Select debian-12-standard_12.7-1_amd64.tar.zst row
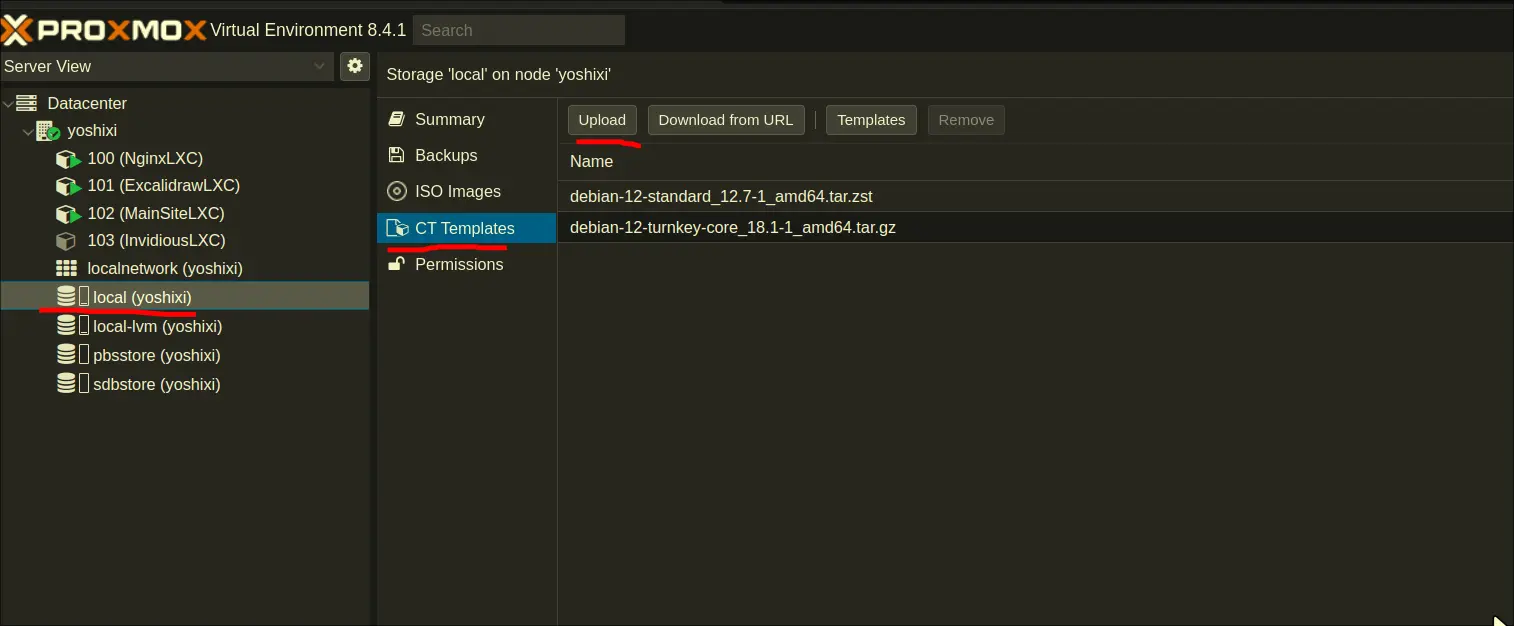 pos(722,197)
